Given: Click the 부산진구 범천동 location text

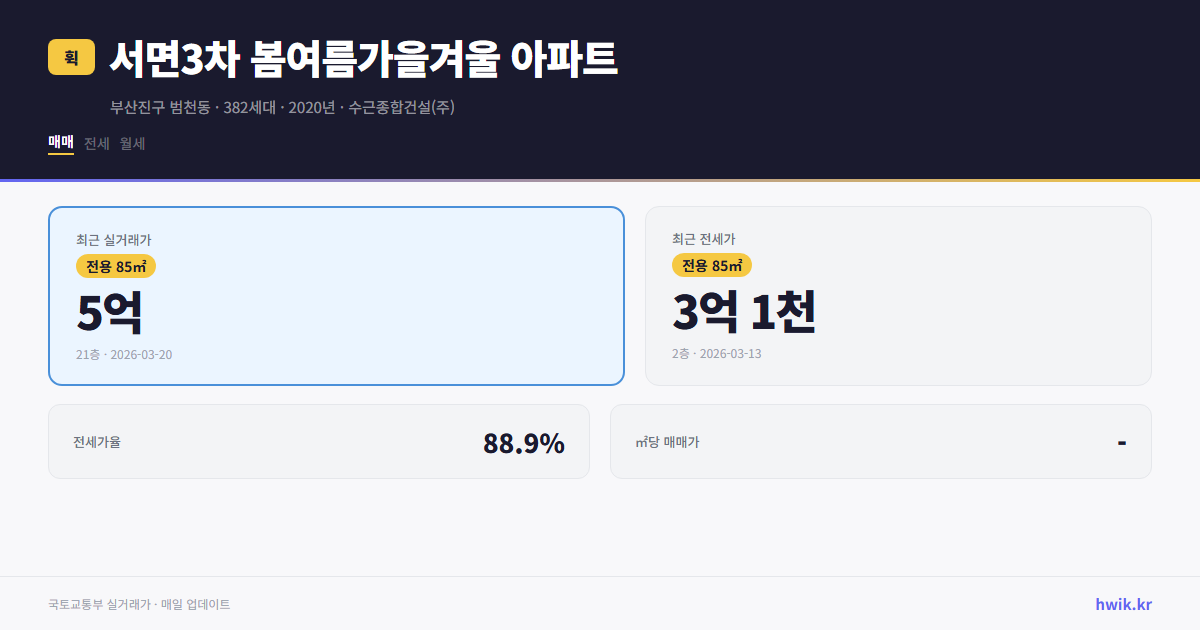Looking at the screenshot, I should tap(158, 106).
